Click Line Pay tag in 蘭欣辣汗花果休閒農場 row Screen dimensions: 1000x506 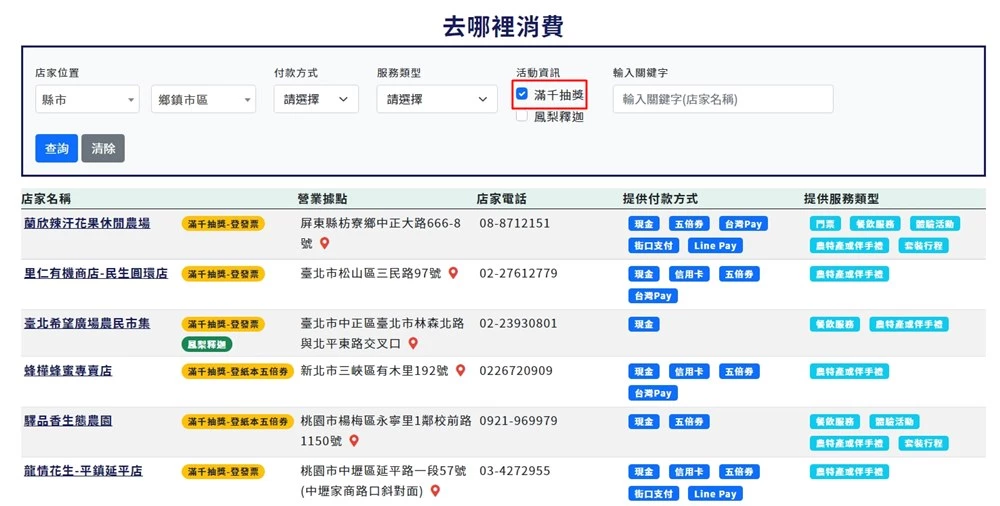click(x=715, y=246)
